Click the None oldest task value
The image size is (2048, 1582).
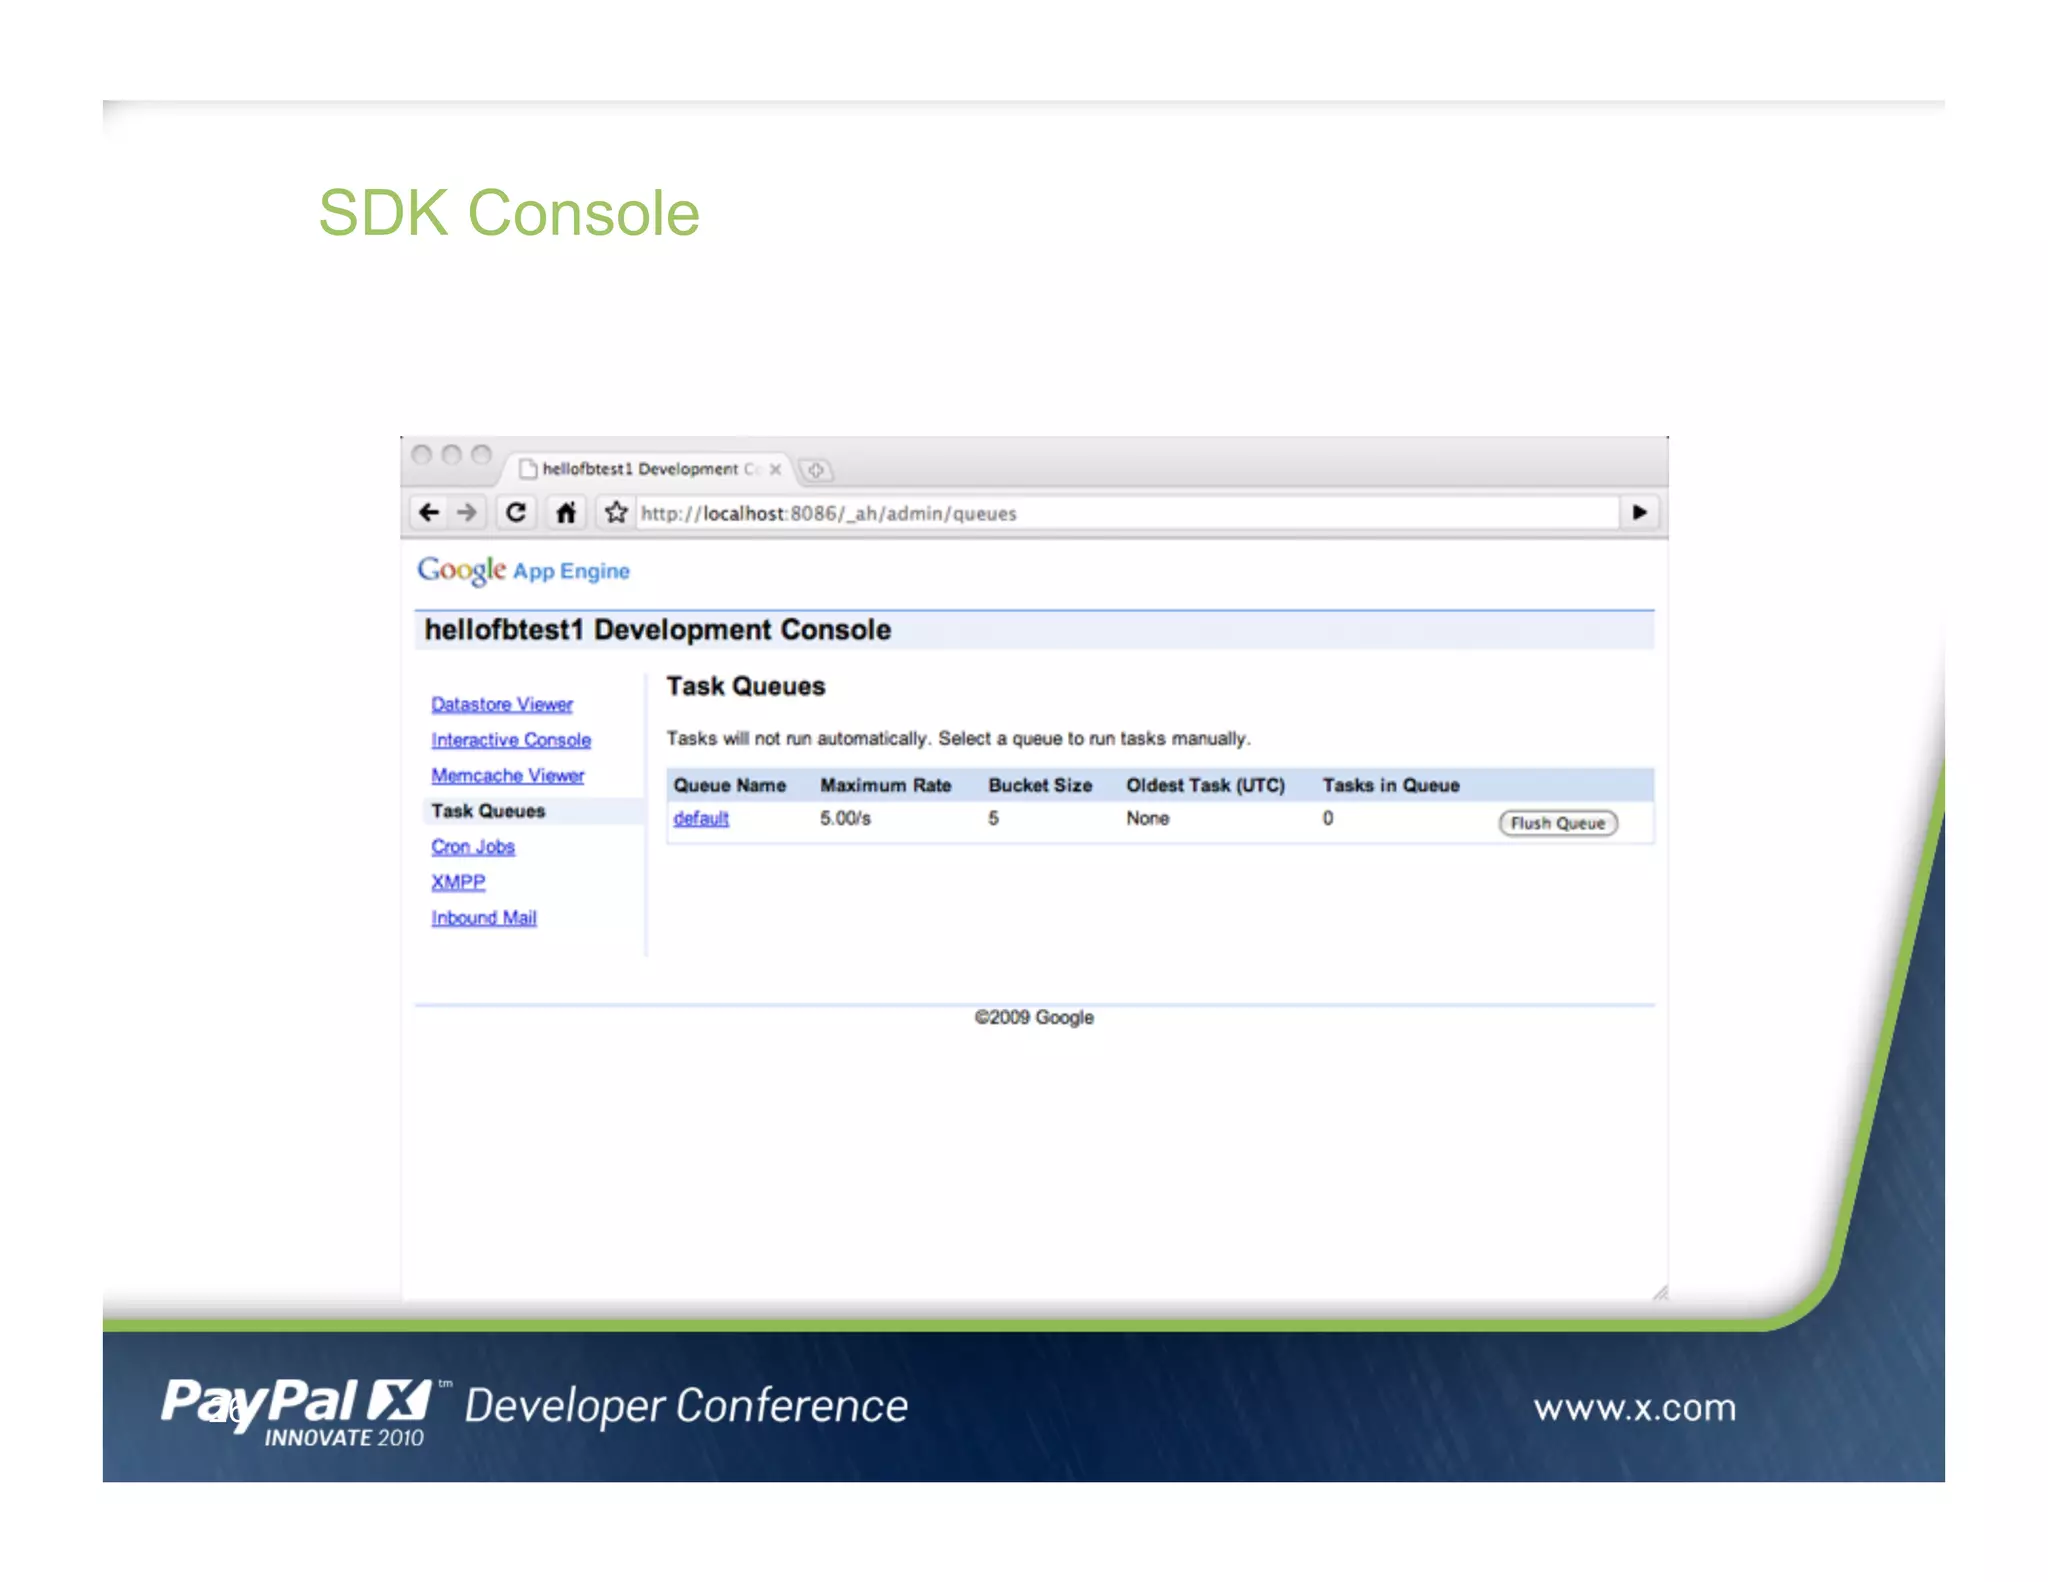(x=1148, y=818)
